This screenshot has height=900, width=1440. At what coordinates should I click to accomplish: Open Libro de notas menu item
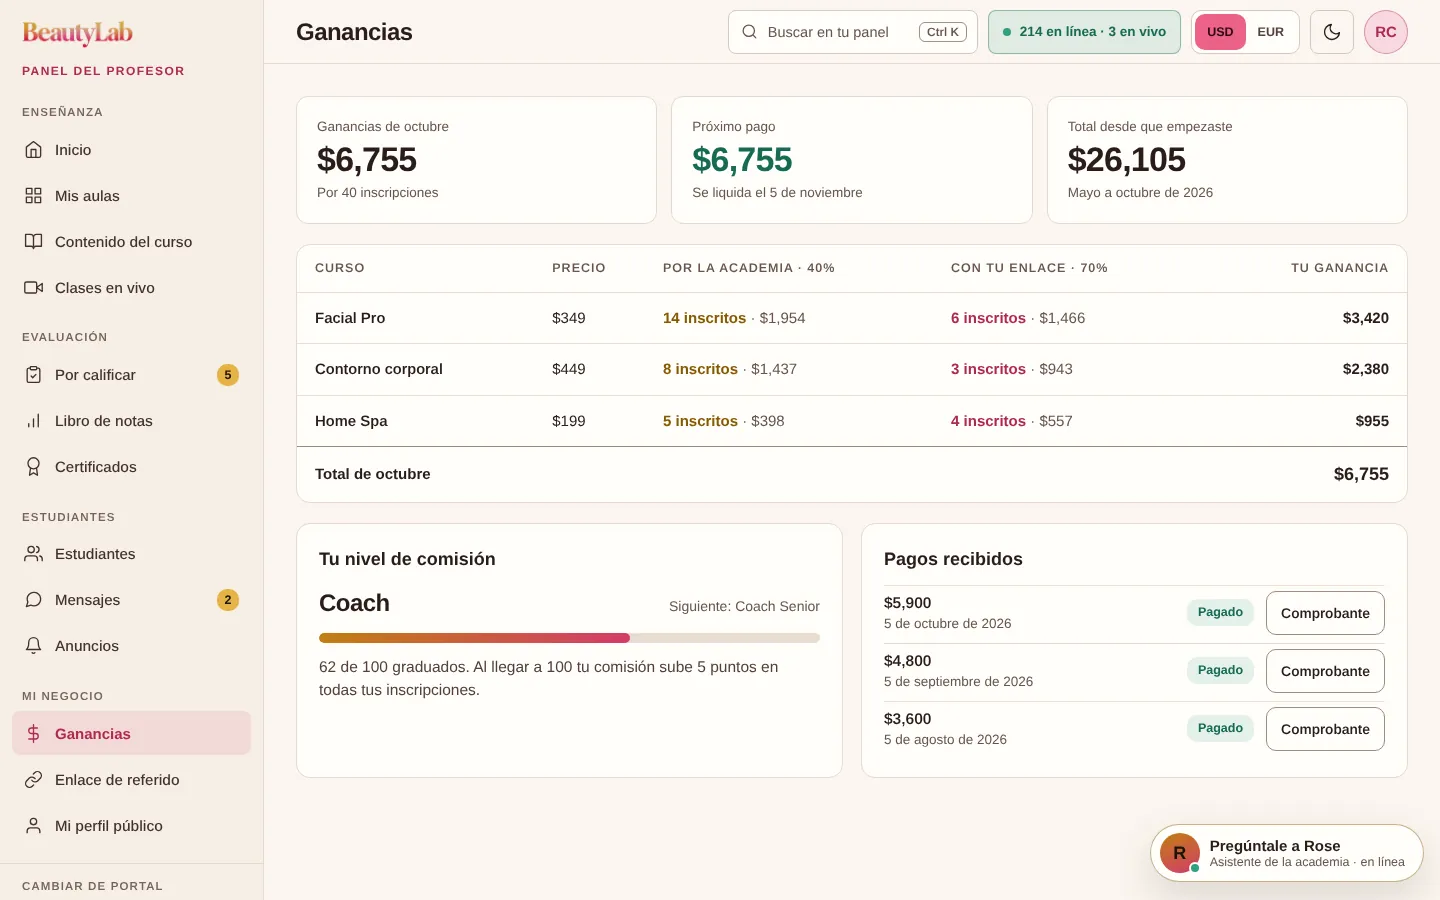131,421
